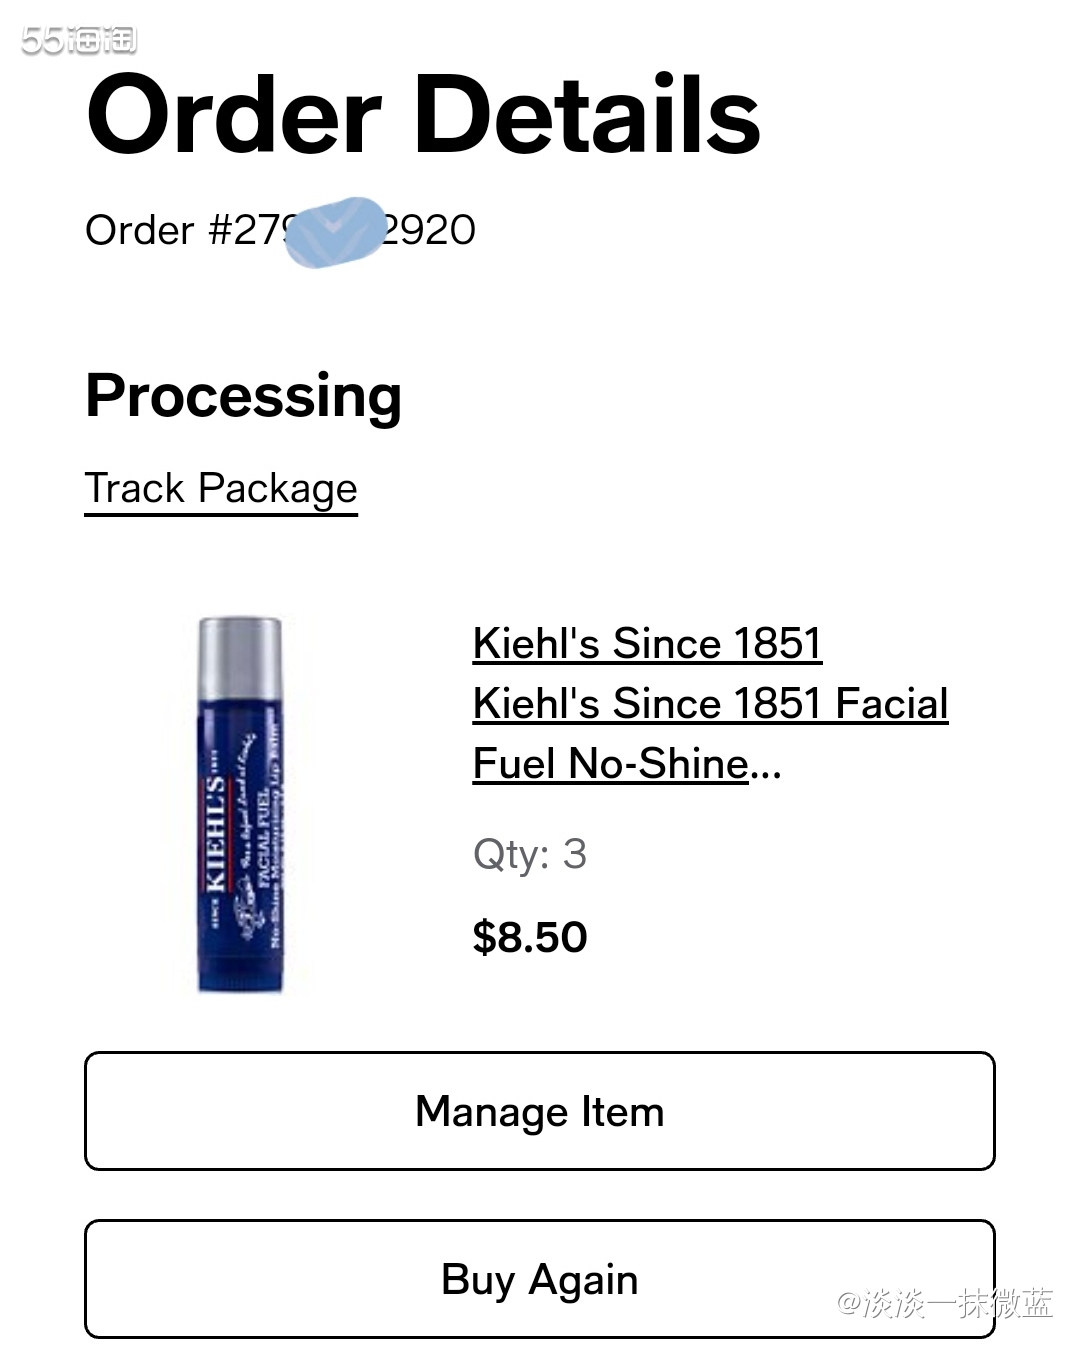Open the Facial Fuel No-Shine product link
The width and height of the screenshot is (1080, 1350).
pyautogui.click(x=710, y=733)
